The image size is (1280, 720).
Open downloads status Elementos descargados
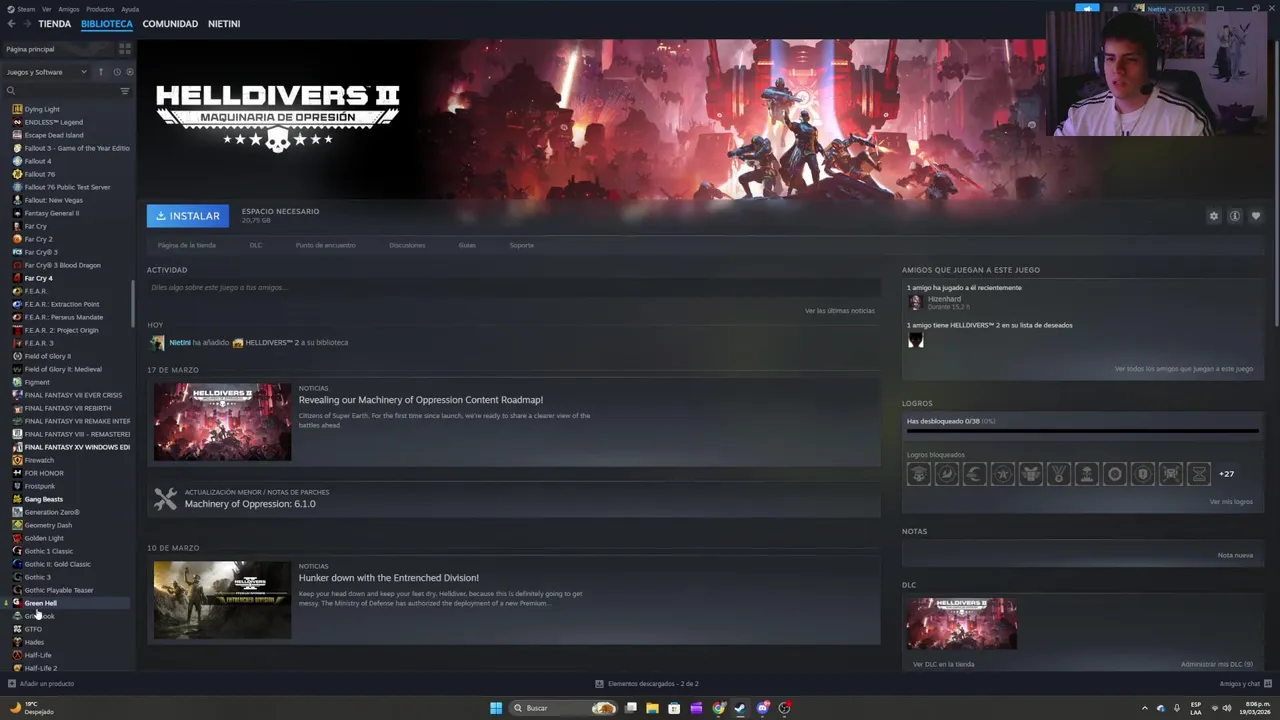pyautogui.click(x=647, y=684)
